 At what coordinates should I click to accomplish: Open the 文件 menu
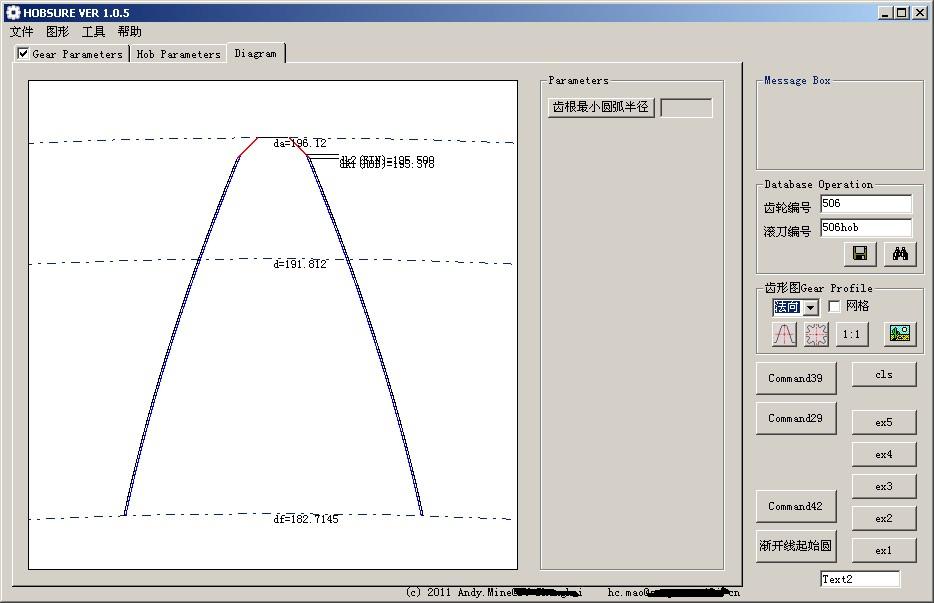[x=21, y=32]
